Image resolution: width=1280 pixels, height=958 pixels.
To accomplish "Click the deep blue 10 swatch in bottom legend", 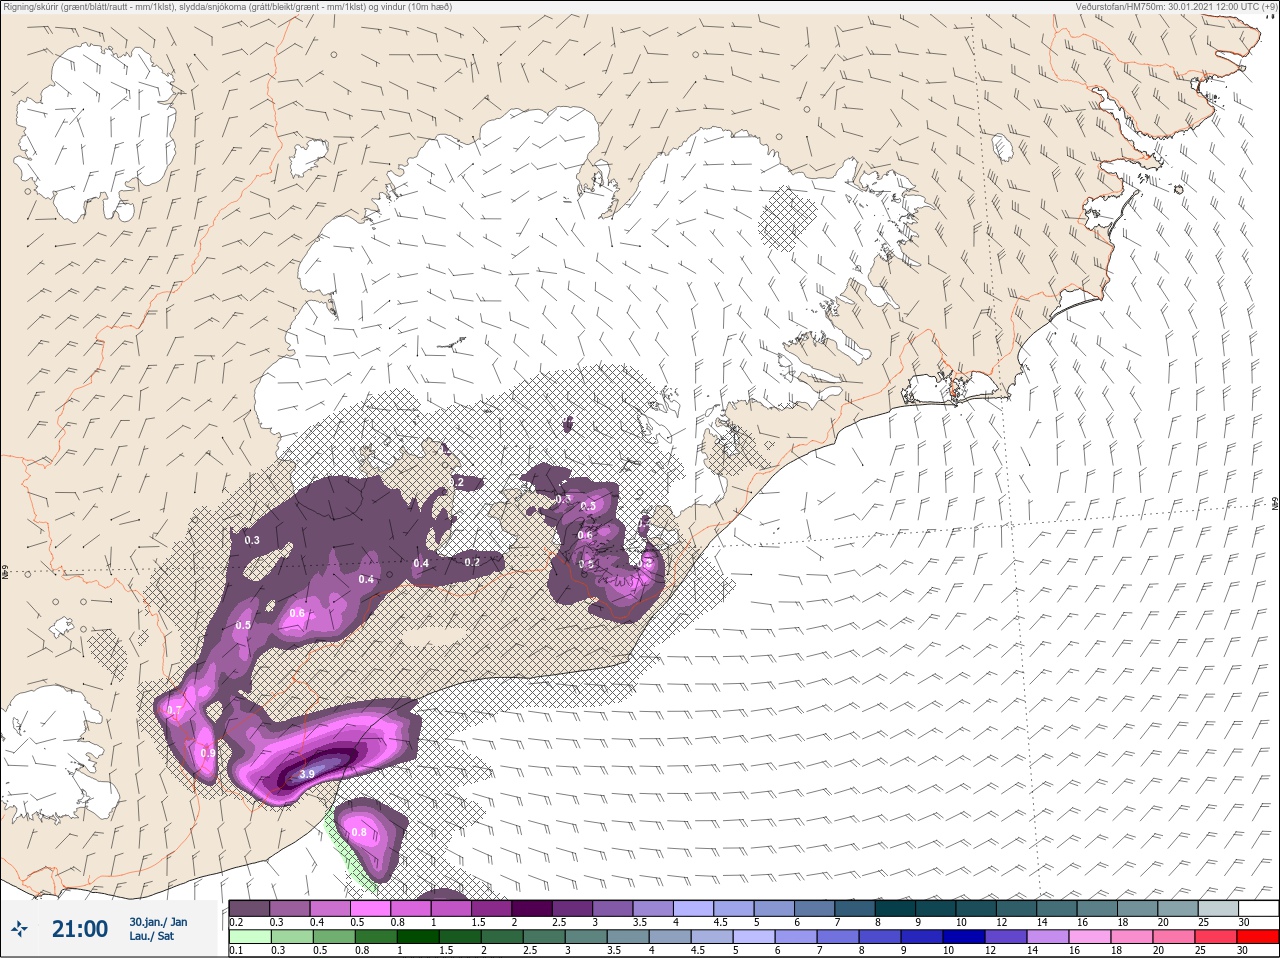I will (x=965, y=937).
